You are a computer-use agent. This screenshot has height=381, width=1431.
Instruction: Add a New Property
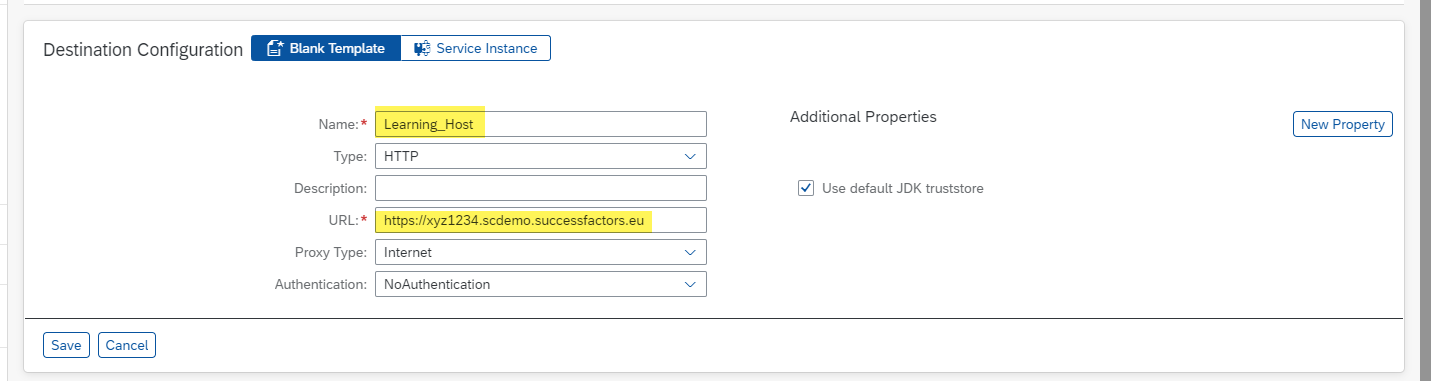[x=1342, y=124]
